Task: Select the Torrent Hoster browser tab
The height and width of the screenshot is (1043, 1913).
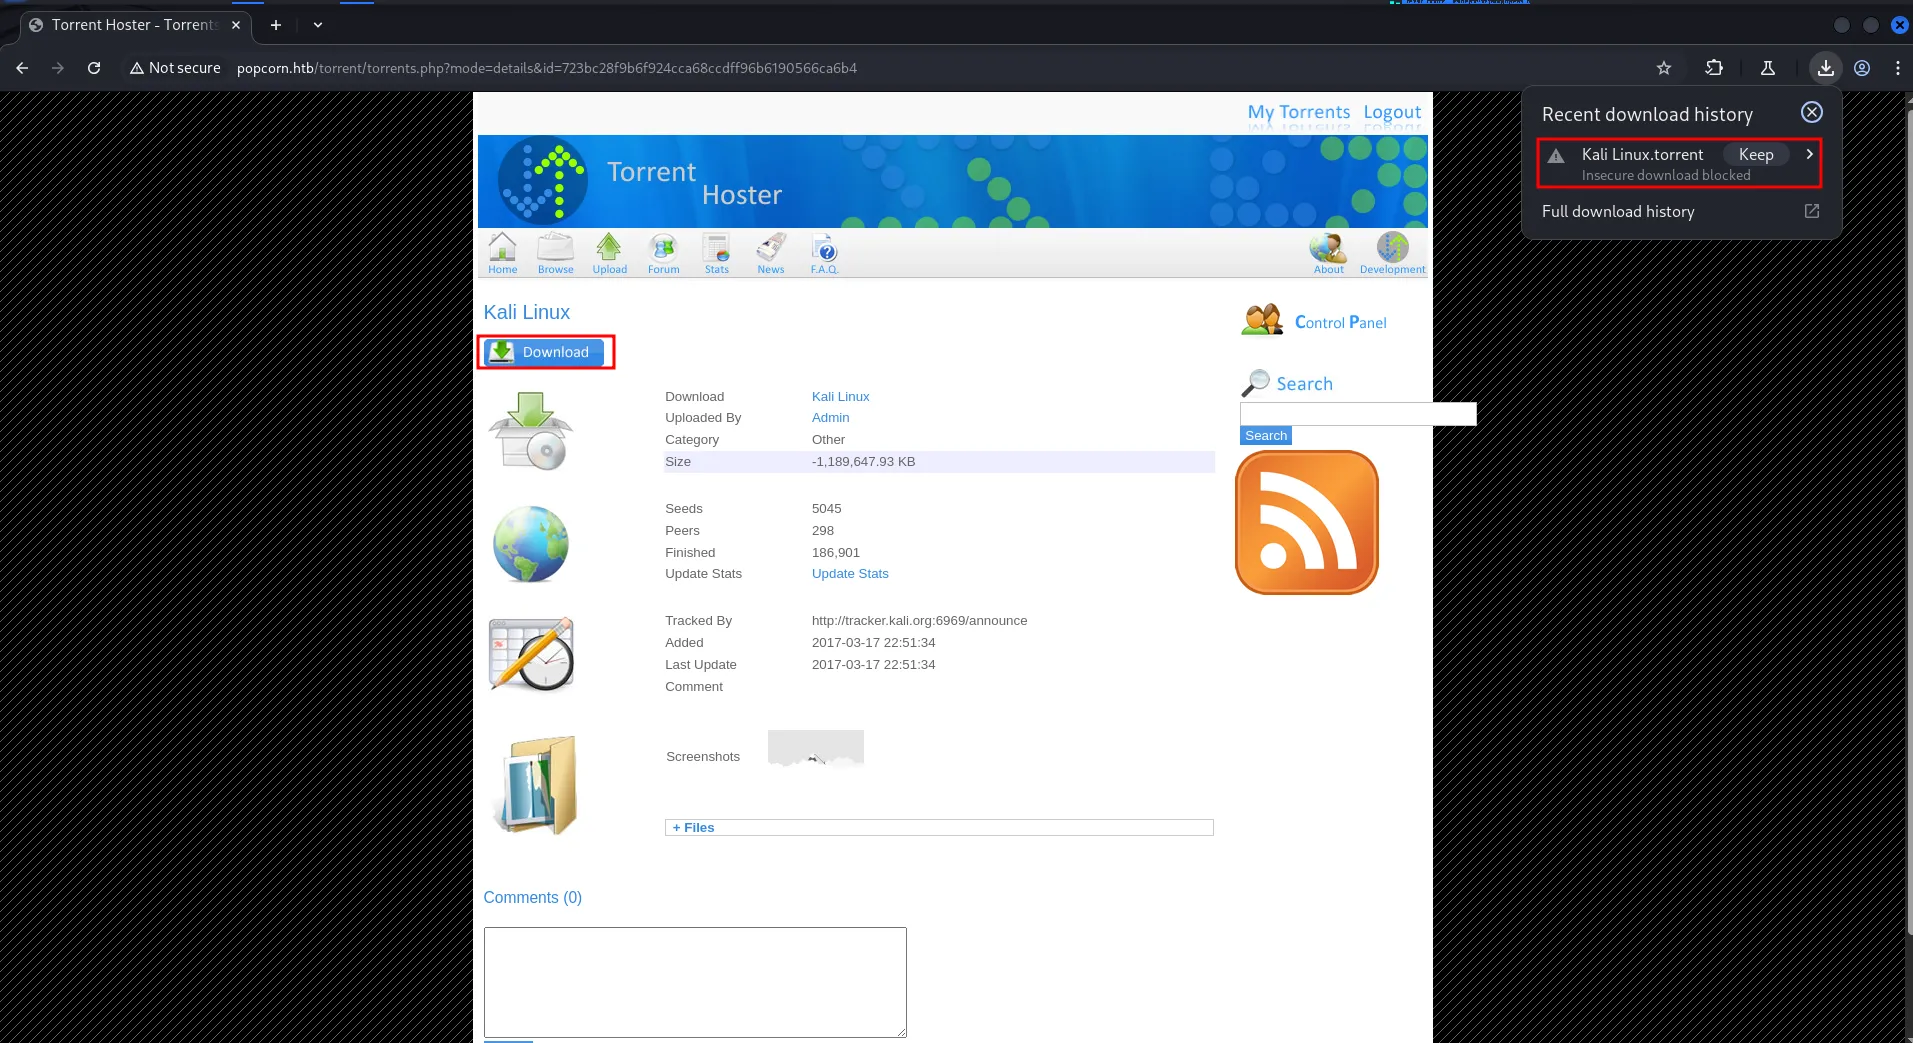Action: (x=135, y=25)
